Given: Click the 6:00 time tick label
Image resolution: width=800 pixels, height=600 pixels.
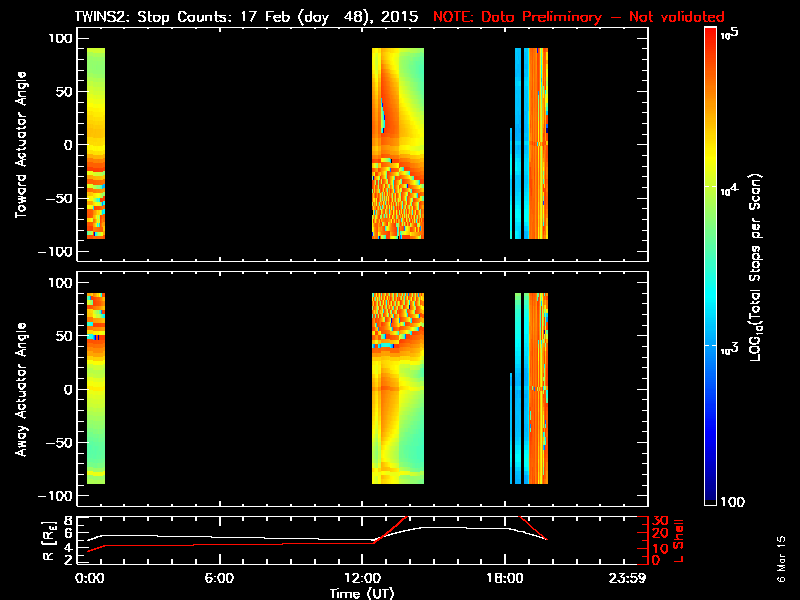Looking at the screenshot, I should (218, 578).
